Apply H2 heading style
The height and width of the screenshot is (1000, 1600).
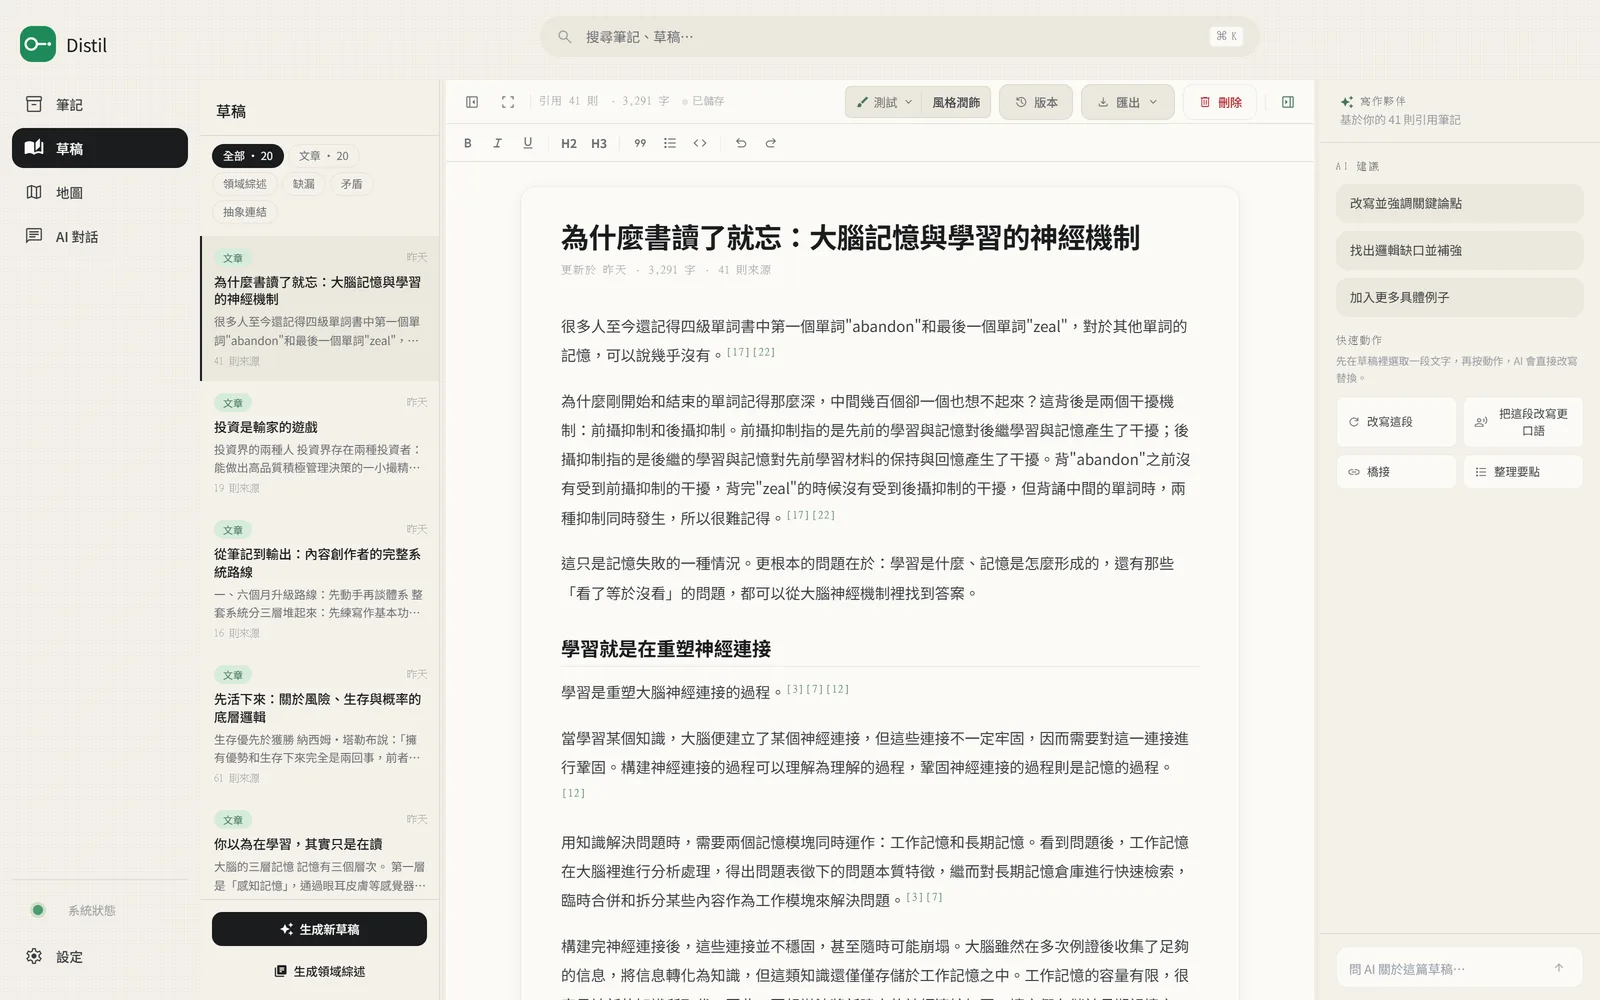pyautogui.click(x=568, y=143)
